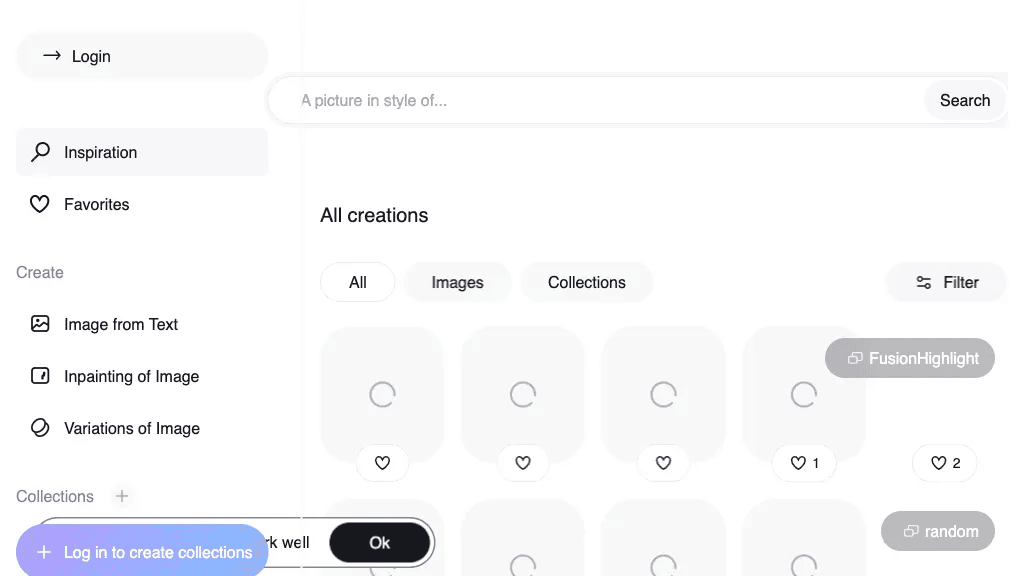The width and height of the screenshot is (1024, 576).
Task: Expand the Filter options
Action: point(946,283)
